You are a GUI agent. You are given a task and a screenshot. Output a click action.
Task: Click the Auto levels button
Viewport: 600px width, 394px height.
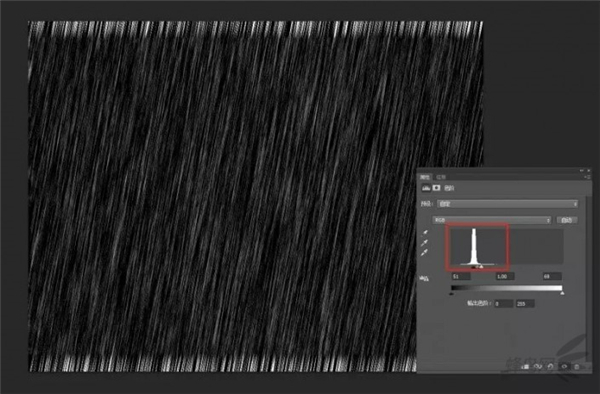coord(567,220)
